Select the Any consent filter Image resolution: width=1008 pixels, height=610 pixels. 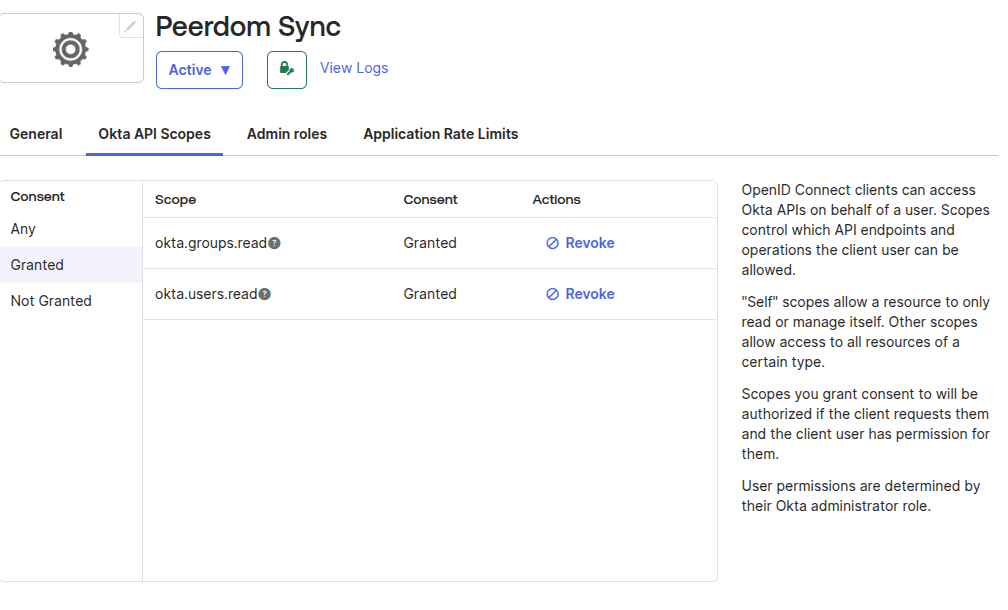coord(23,229)
